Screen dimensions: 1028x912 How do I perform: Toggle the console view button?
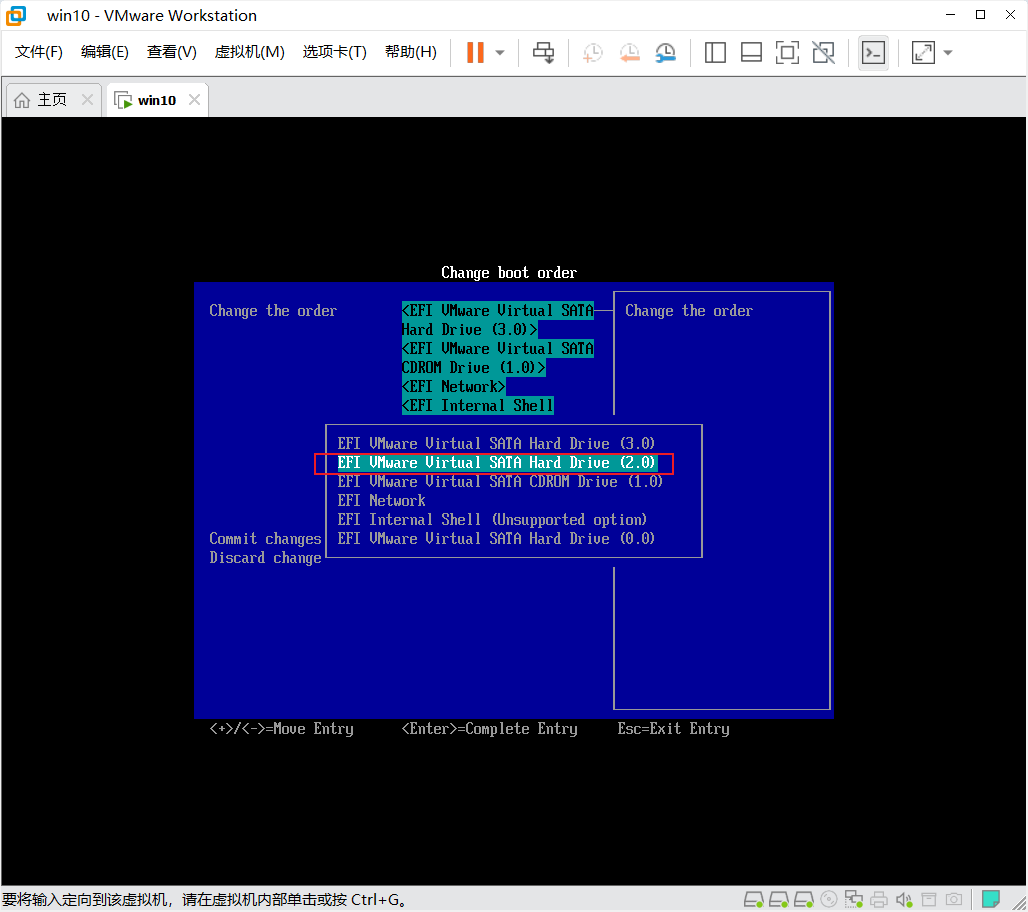873,52
